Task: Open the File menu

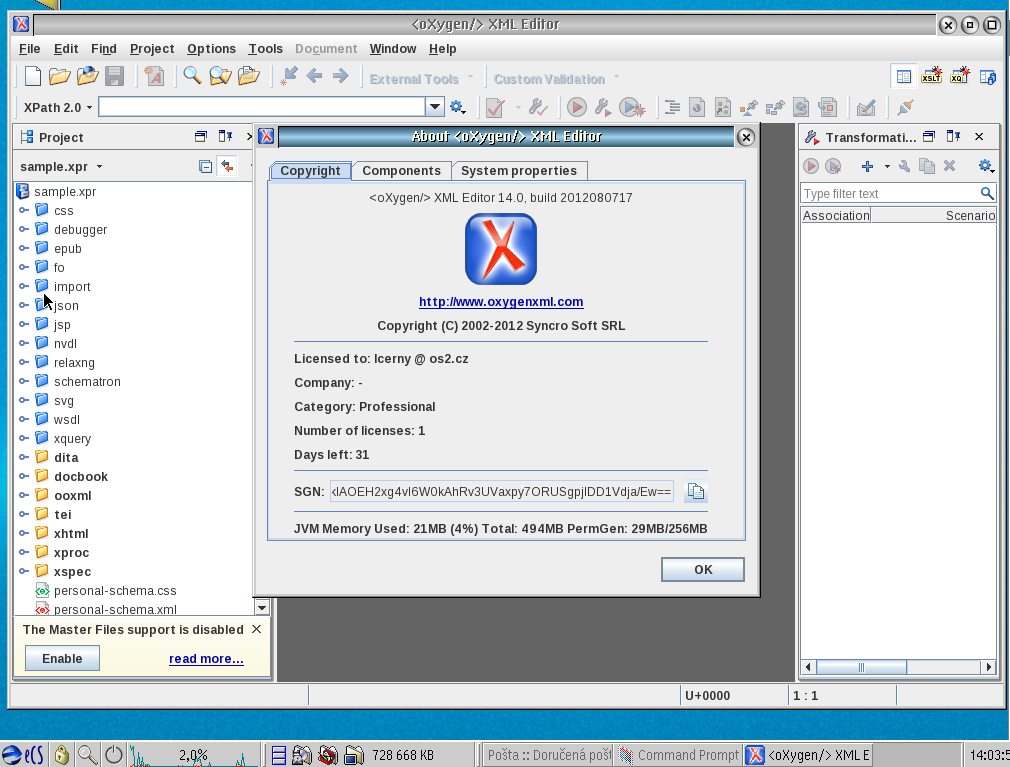Action: (30, 49)
